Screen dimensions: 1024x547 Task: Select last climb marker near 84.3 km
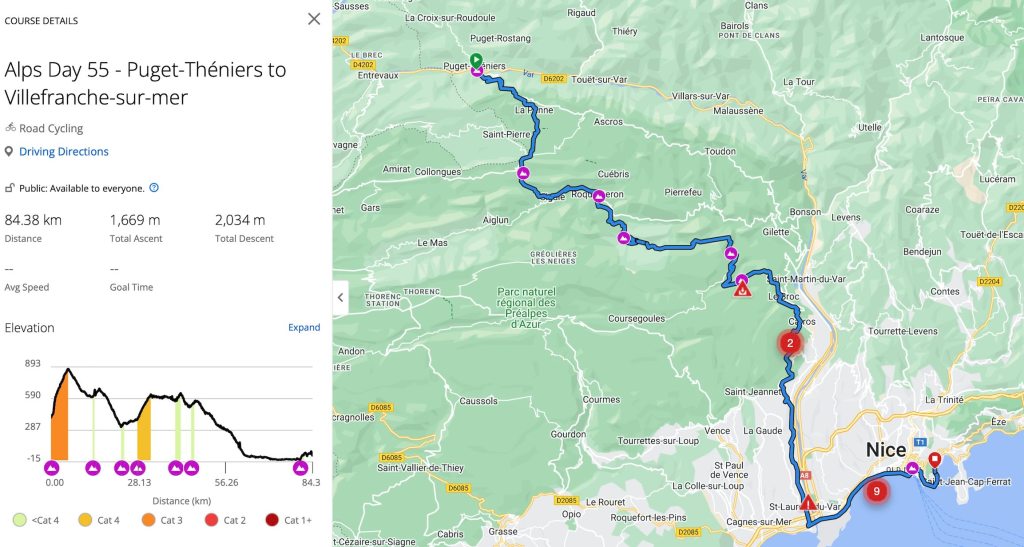pos(300,467)
